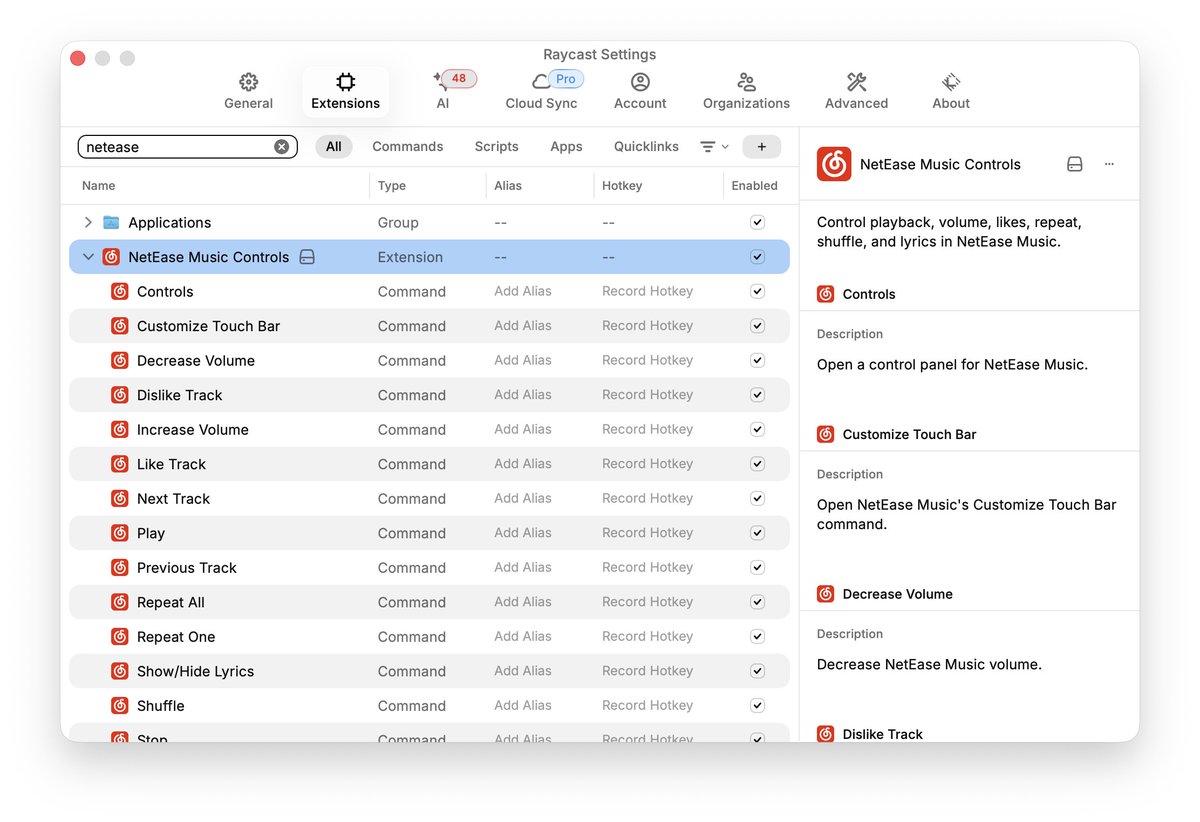The height and width of the screenshot is (822, 1200).
Task: Record a hotkey for Play
Action: pyautogui.click(x=647, y=533)
